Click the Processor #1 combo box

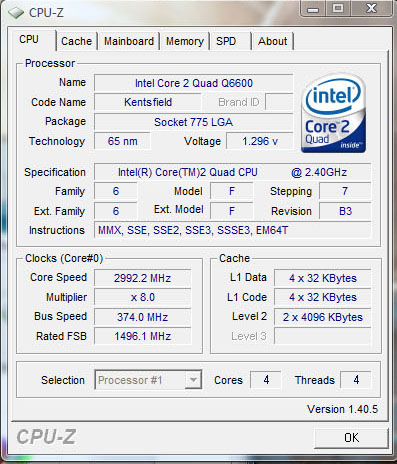click(148, 380)
